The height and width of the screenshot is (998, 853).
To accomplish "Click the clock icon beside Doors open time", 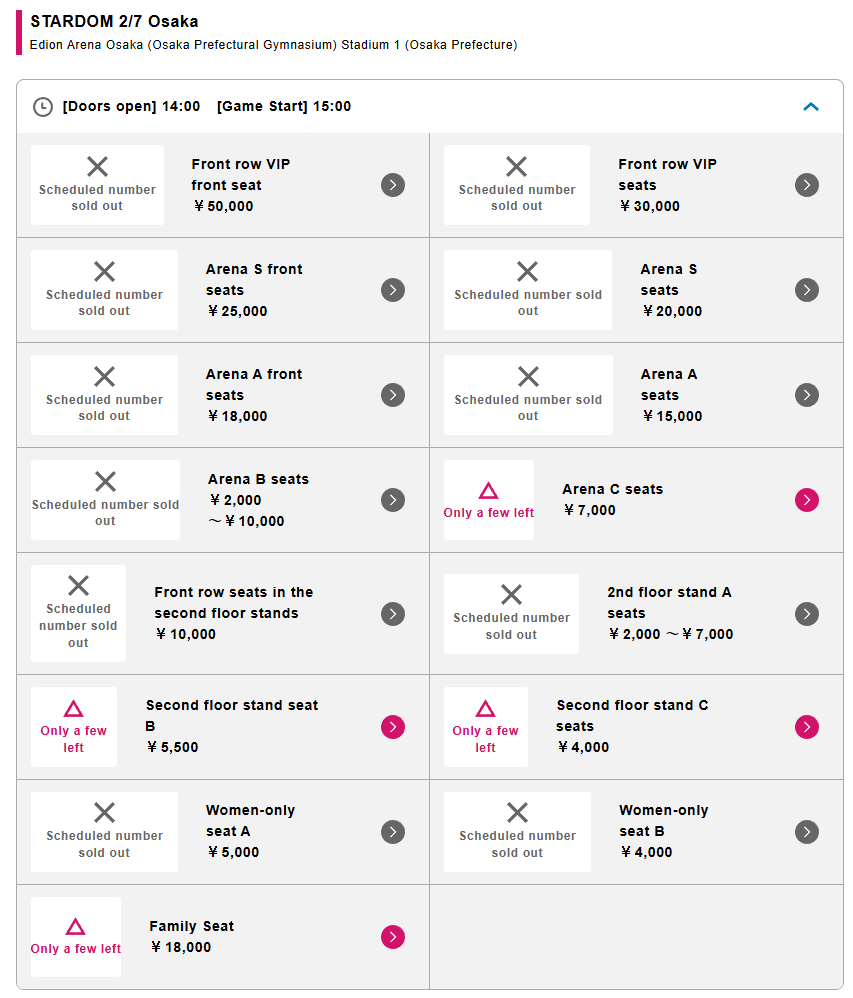I will point(43,107).
